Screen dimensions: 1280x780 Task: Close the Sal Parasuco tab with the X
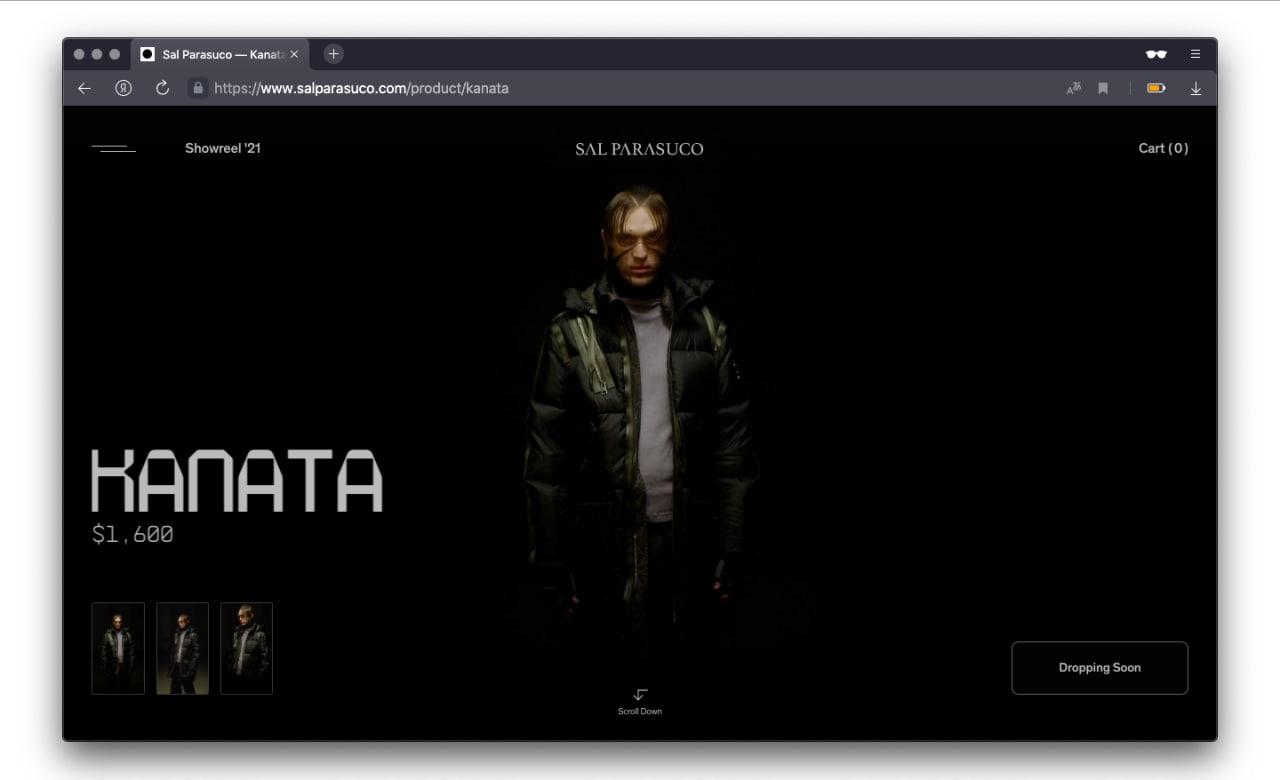(294, 54)
